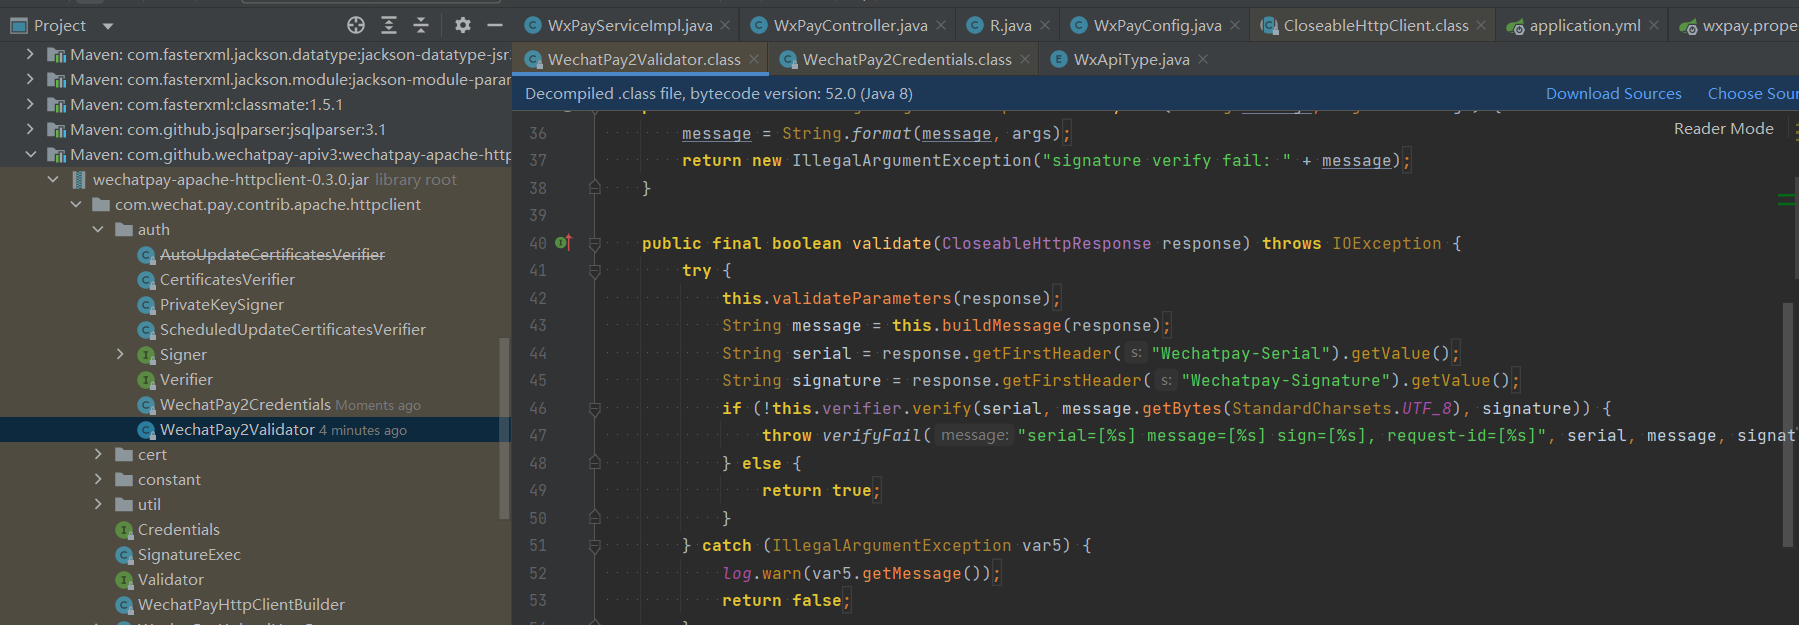This screenshot has width=1799, height=625.
Task: Click the fold marker at line 46
Action: tap(595, 409)
